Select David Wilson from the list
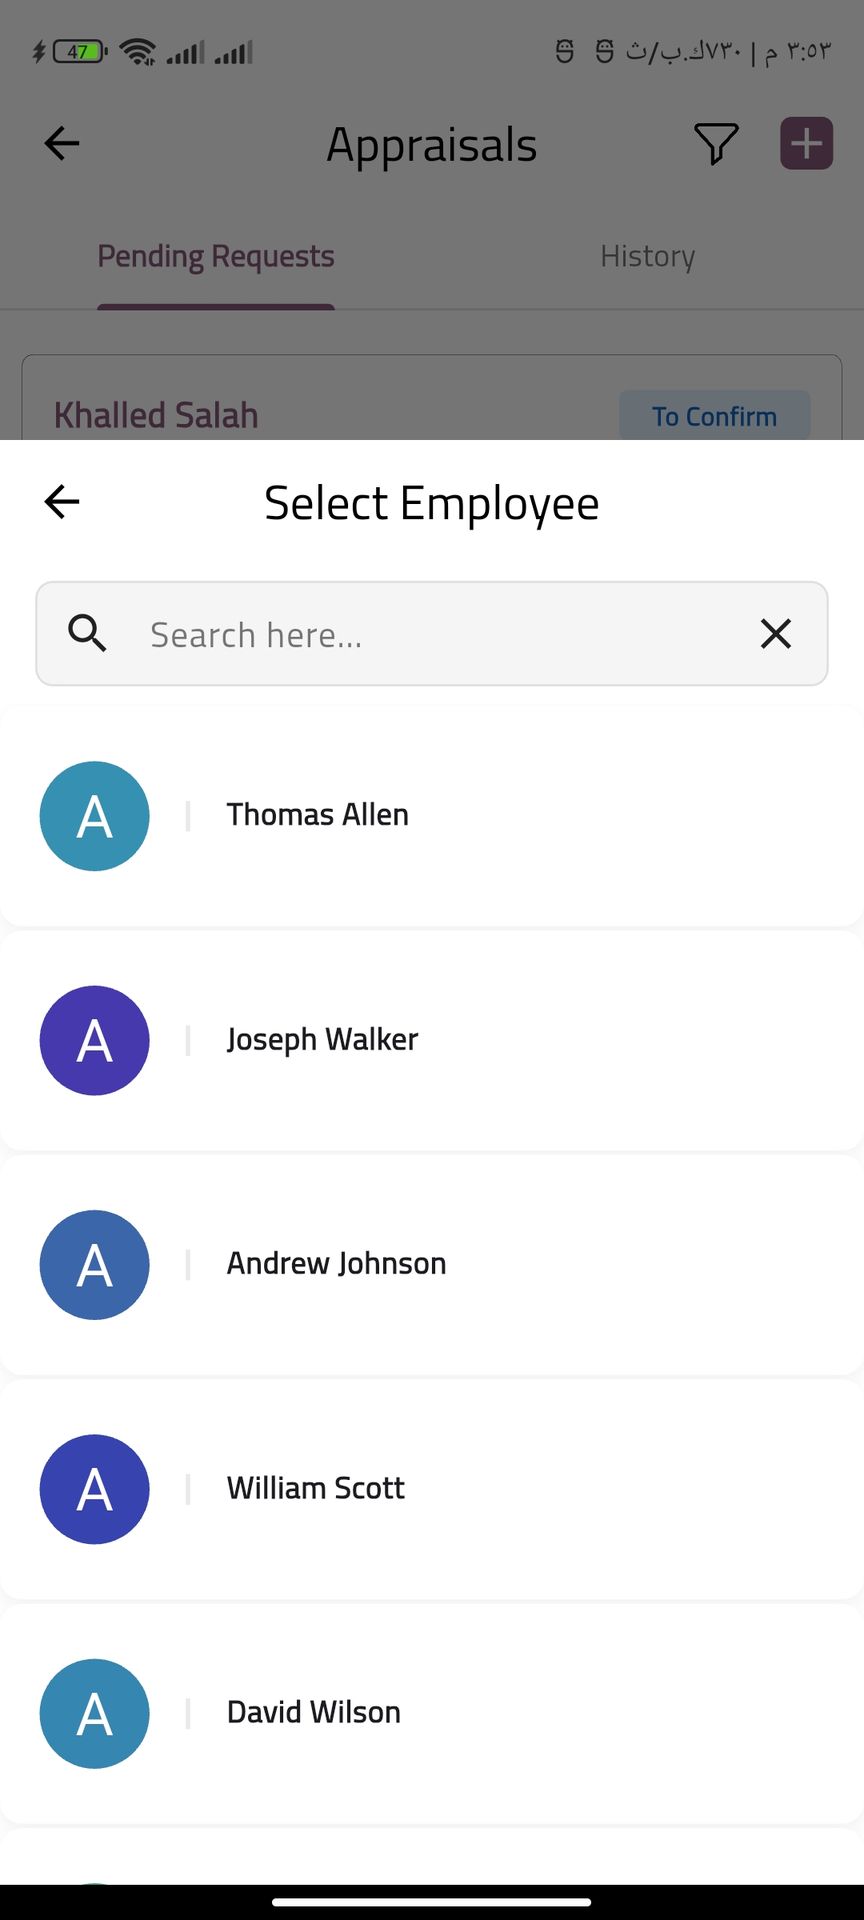 (314, 1712)
